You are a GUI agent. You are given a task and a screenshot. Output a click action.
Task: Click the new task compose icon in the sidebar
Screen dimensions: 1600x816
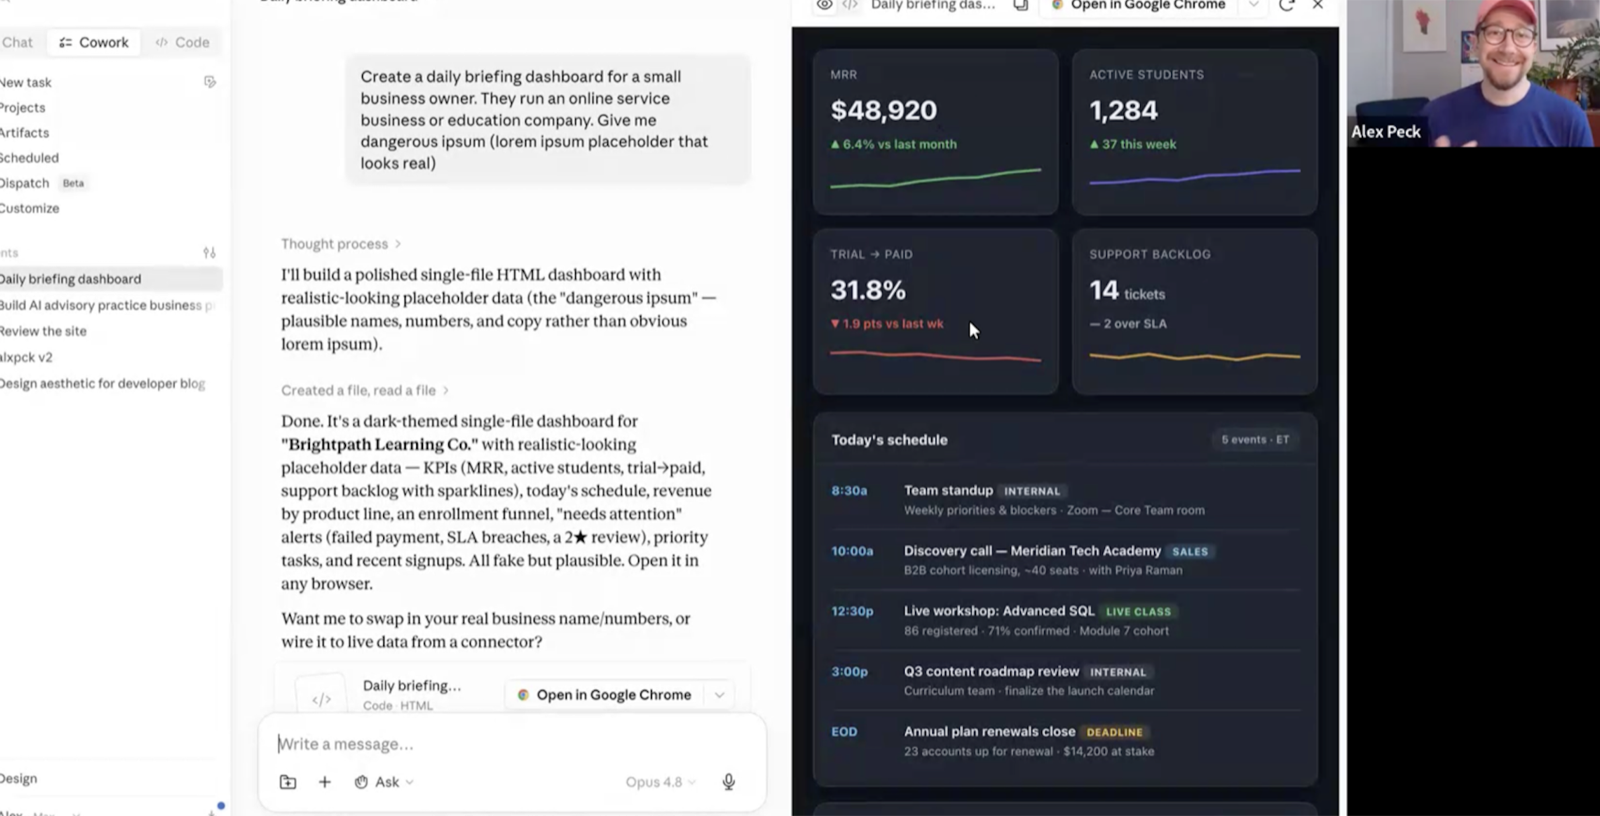210,82
